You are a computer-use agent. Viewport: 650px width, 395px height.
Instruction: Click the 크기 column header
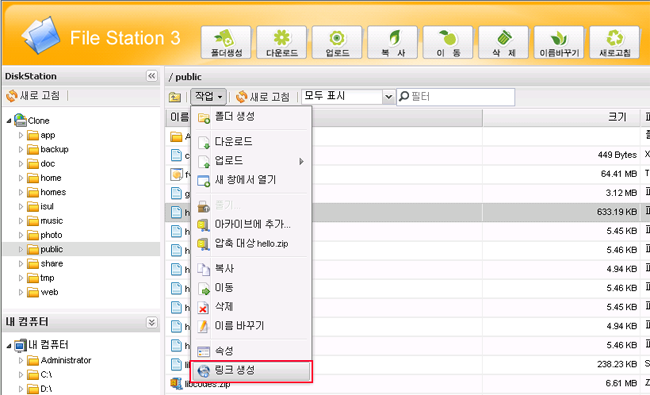pyautogui.click(x=561, y=117)
